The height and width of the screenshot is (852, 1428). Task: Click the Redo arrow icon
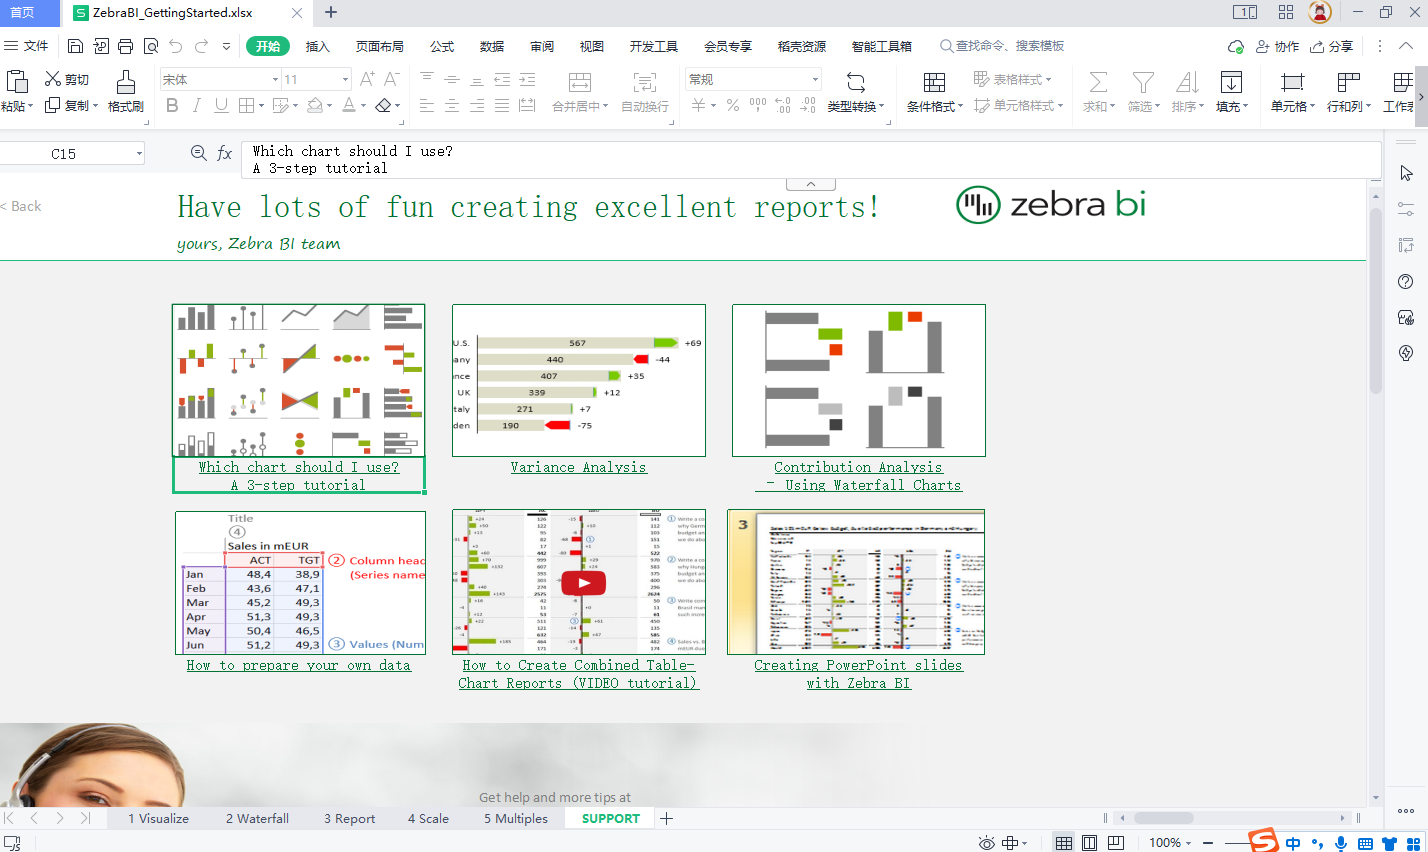point(202,46)
